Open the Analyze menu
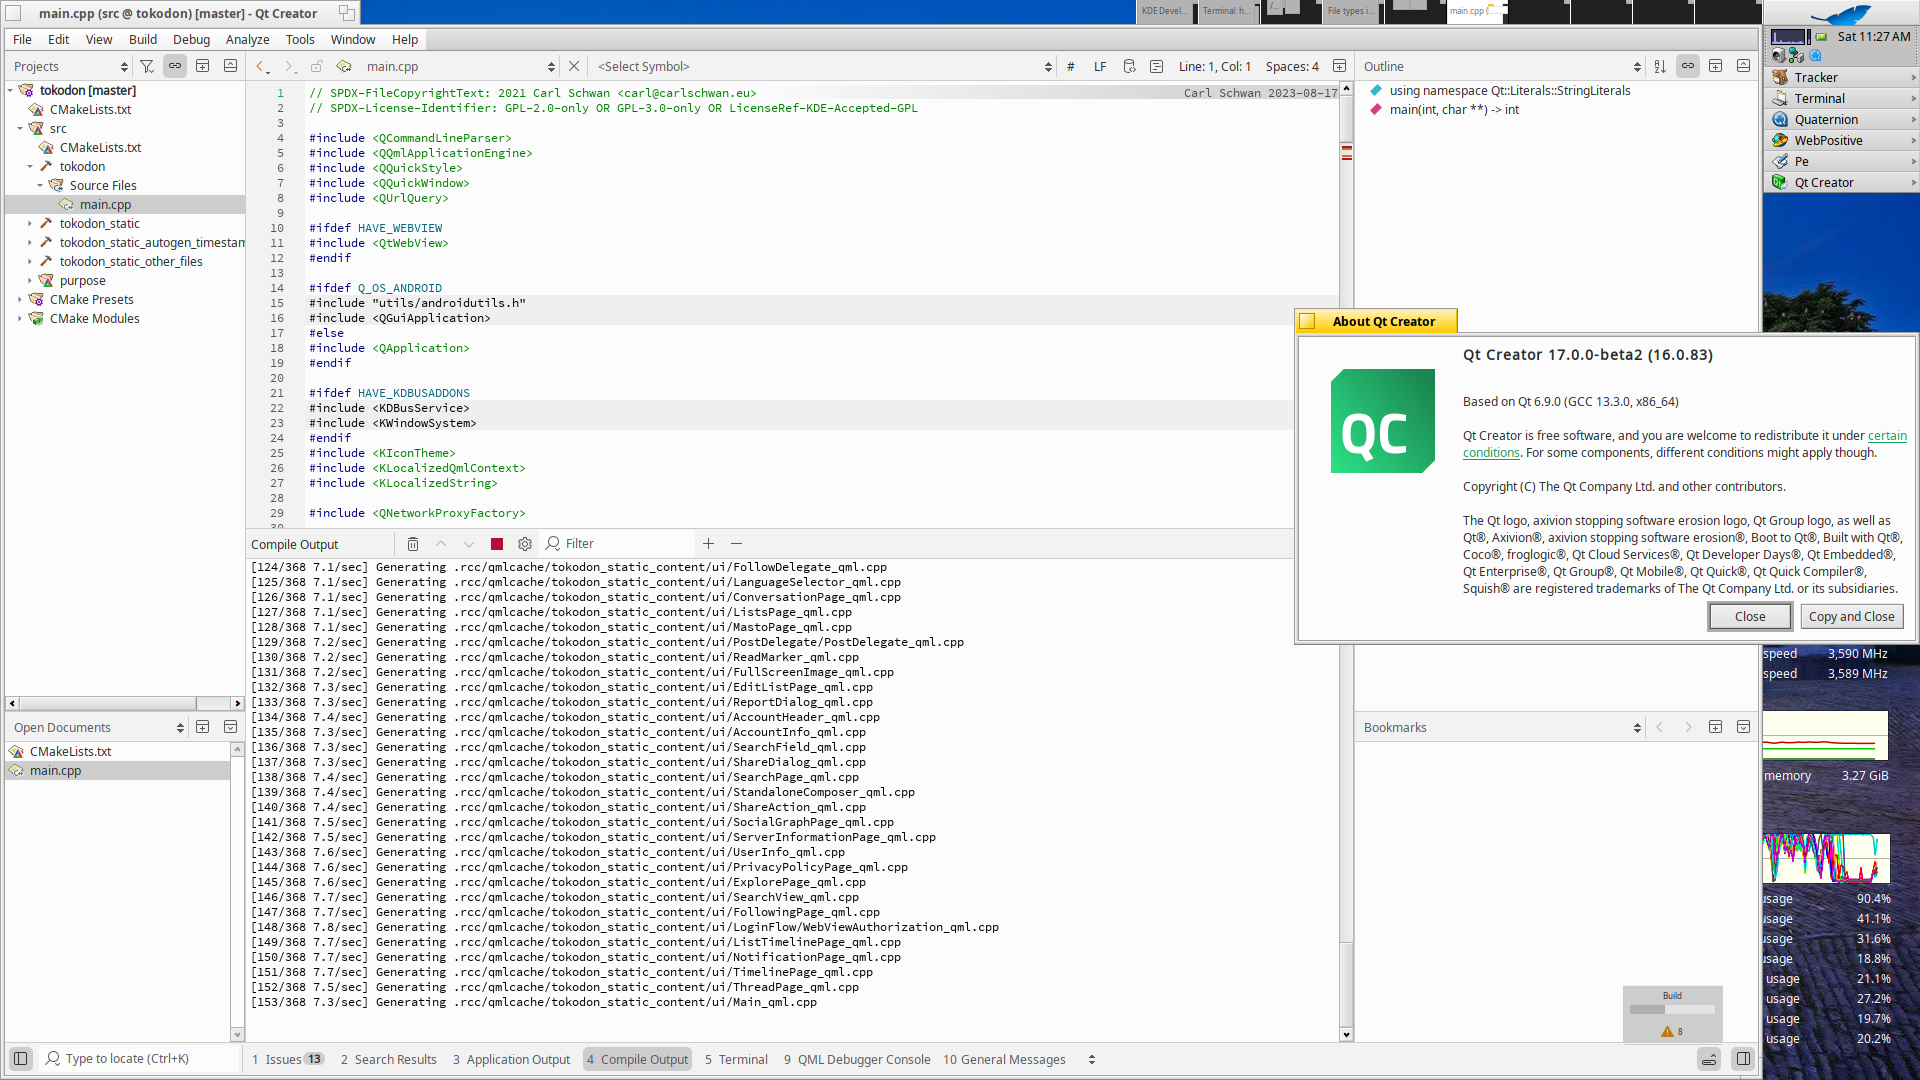The height and width of the screenshot is (1080, 1920). coord(247,39)
